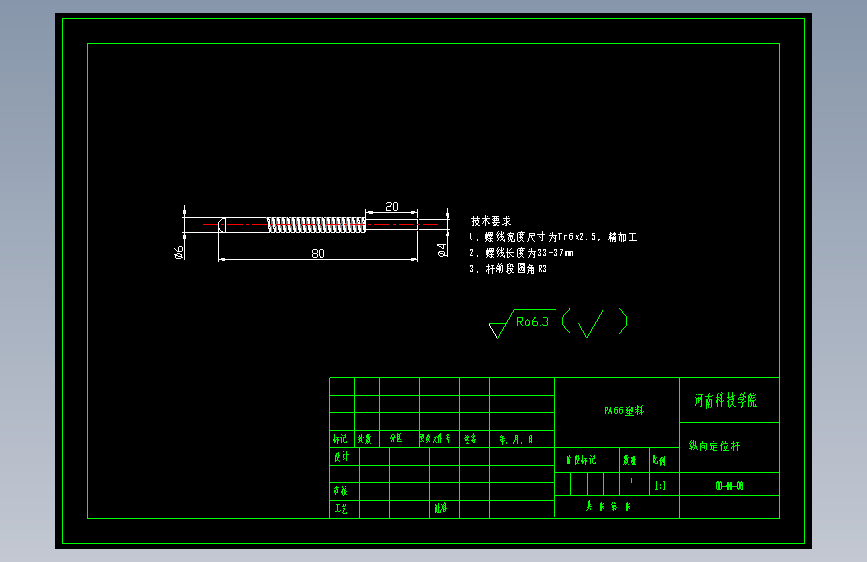The width and height of the screenshot is (867, 562).
Task: Click the '20' dimension text
Action: coord(392,206)
